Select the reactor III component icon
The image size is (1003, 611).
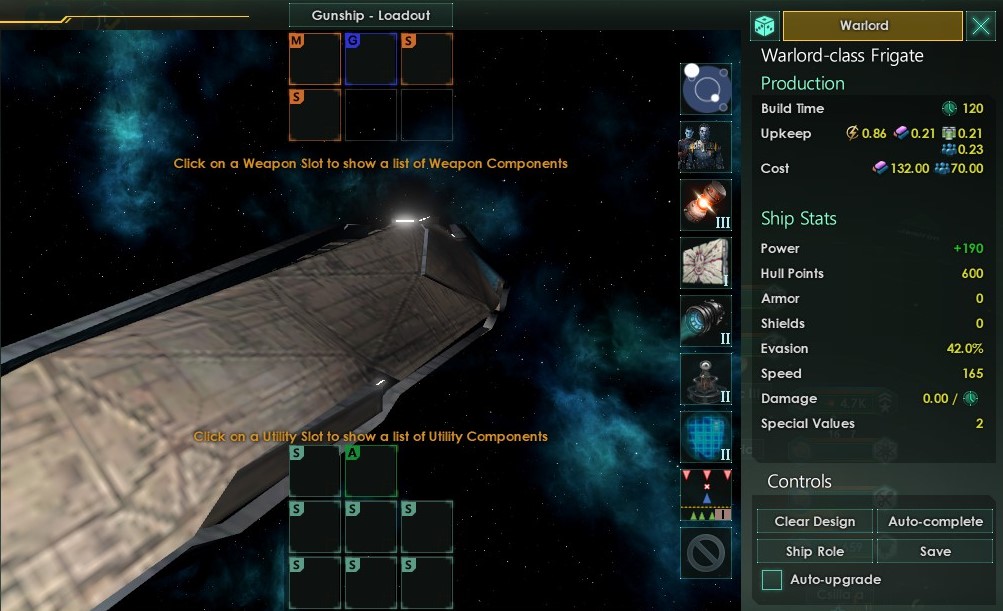(706, 205)
